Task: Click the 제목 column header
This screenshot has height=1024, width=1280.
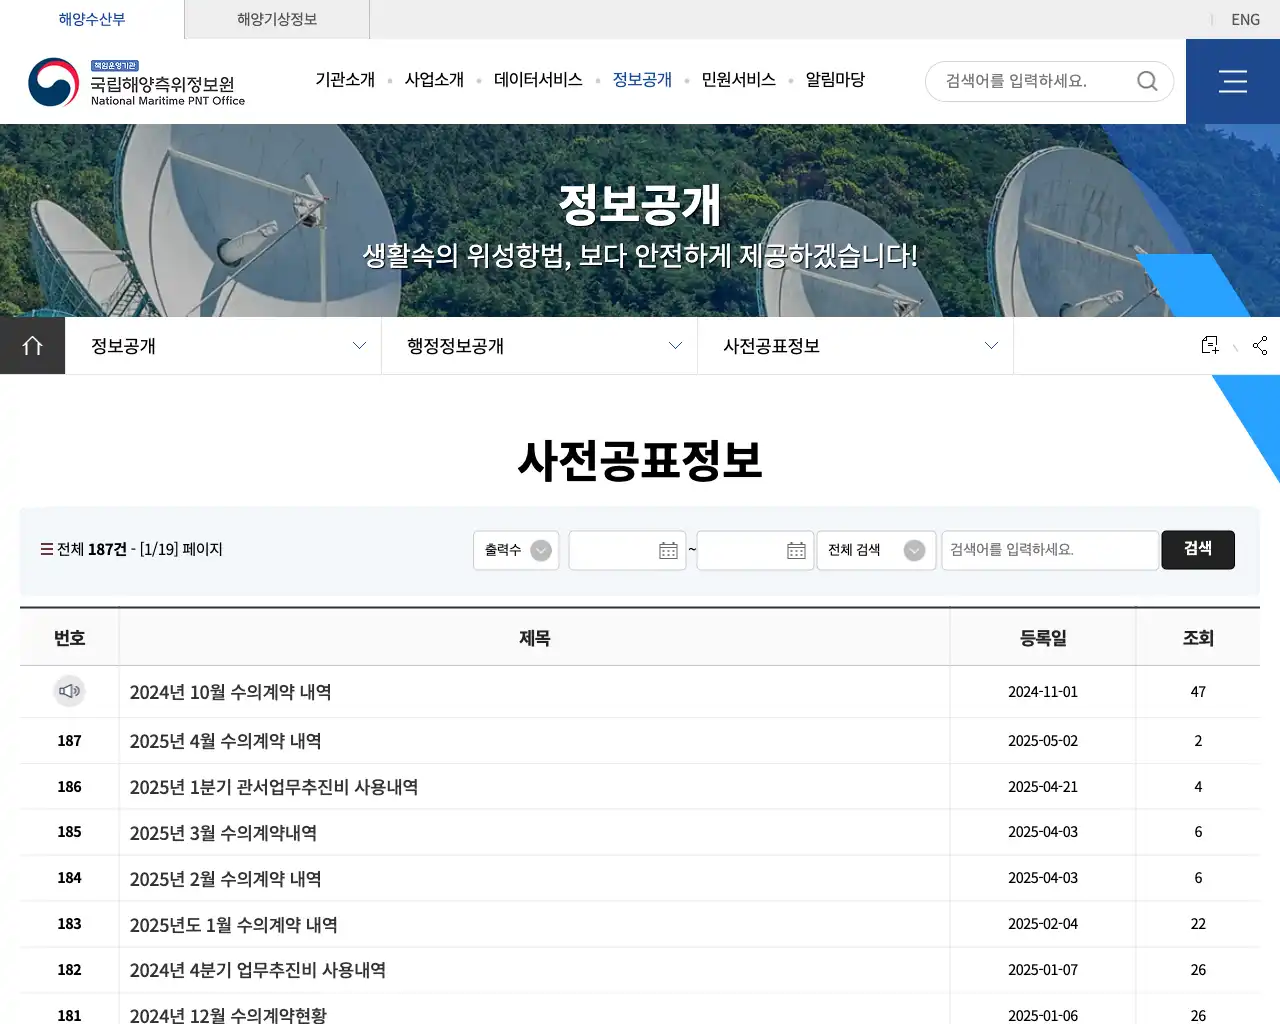Action: point(534,638)
